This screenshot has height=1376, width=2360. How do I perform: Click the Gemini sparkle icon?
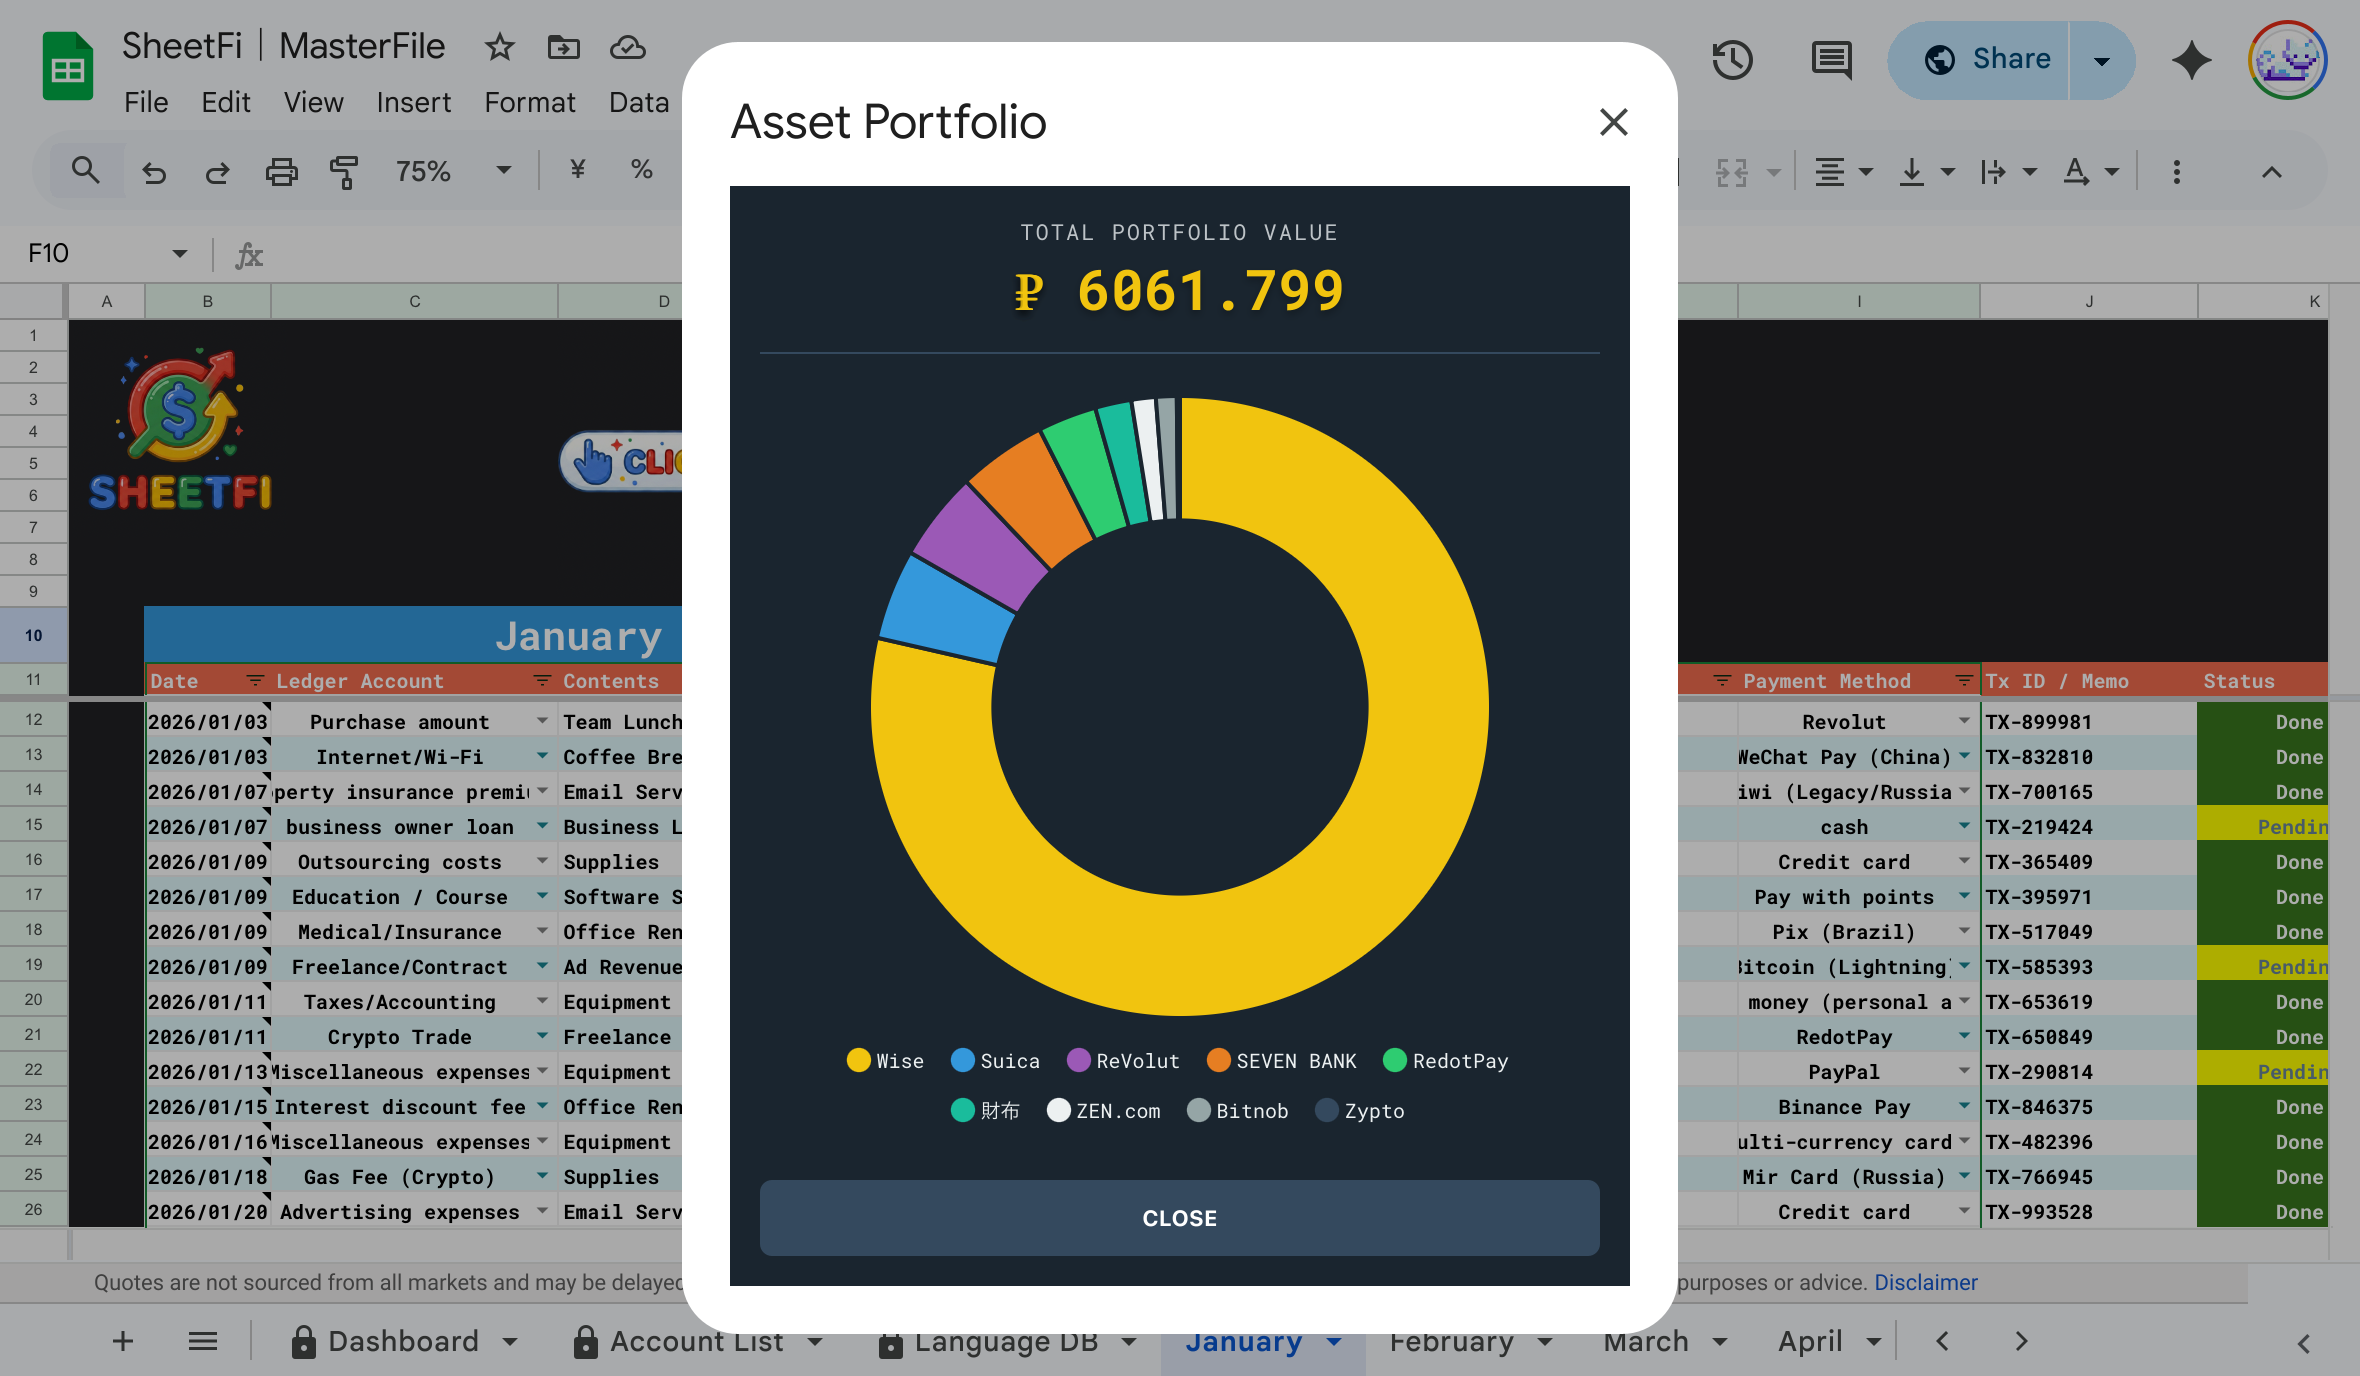(x=2190, y=60)
